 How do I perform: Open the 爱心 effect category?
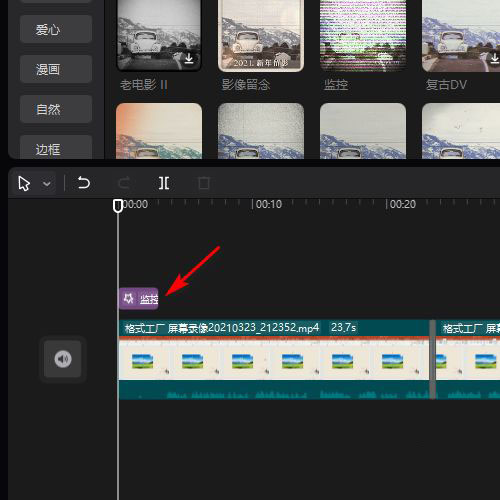(56, 29)
